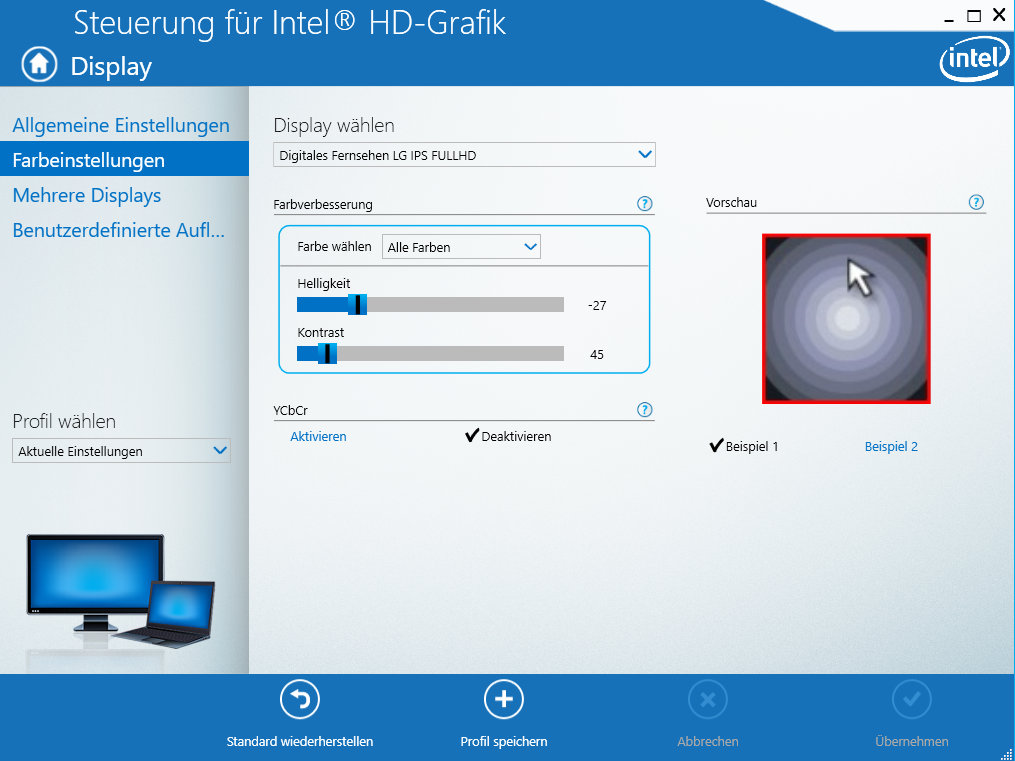Click the Profil speichern label
Screen dimensions: 1015x761
coord(504,742)
